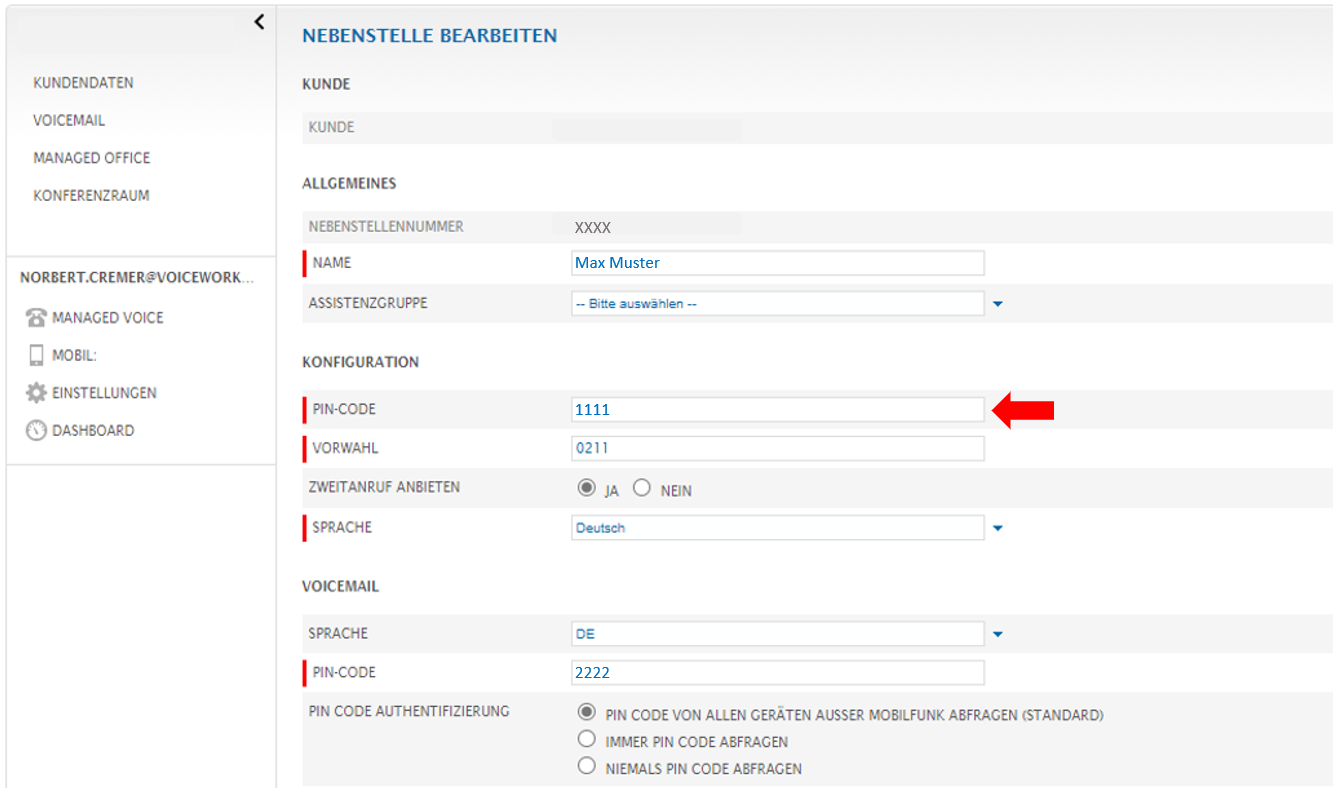Click the Konfiguration PIN-Code field with 1111
The width and height of the screenshot is (1333, 788).
click(777, 410)
